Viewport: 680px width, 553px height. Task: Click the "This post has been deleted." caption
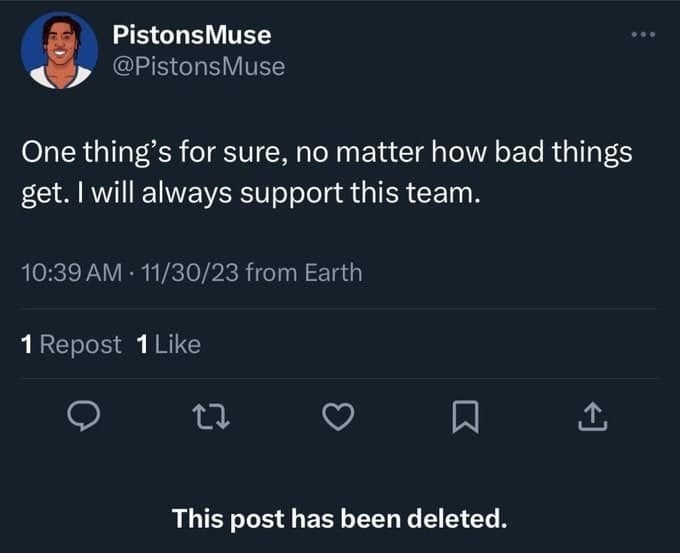(339, 518)
